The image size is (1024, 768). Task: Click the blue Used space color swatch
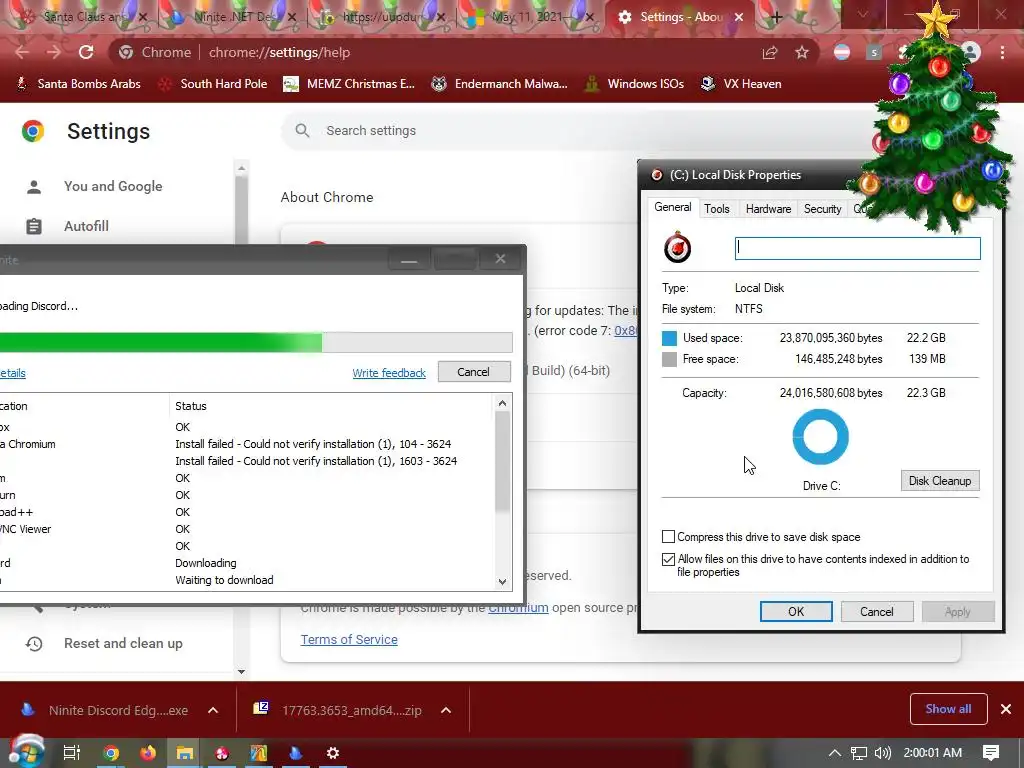669,338
